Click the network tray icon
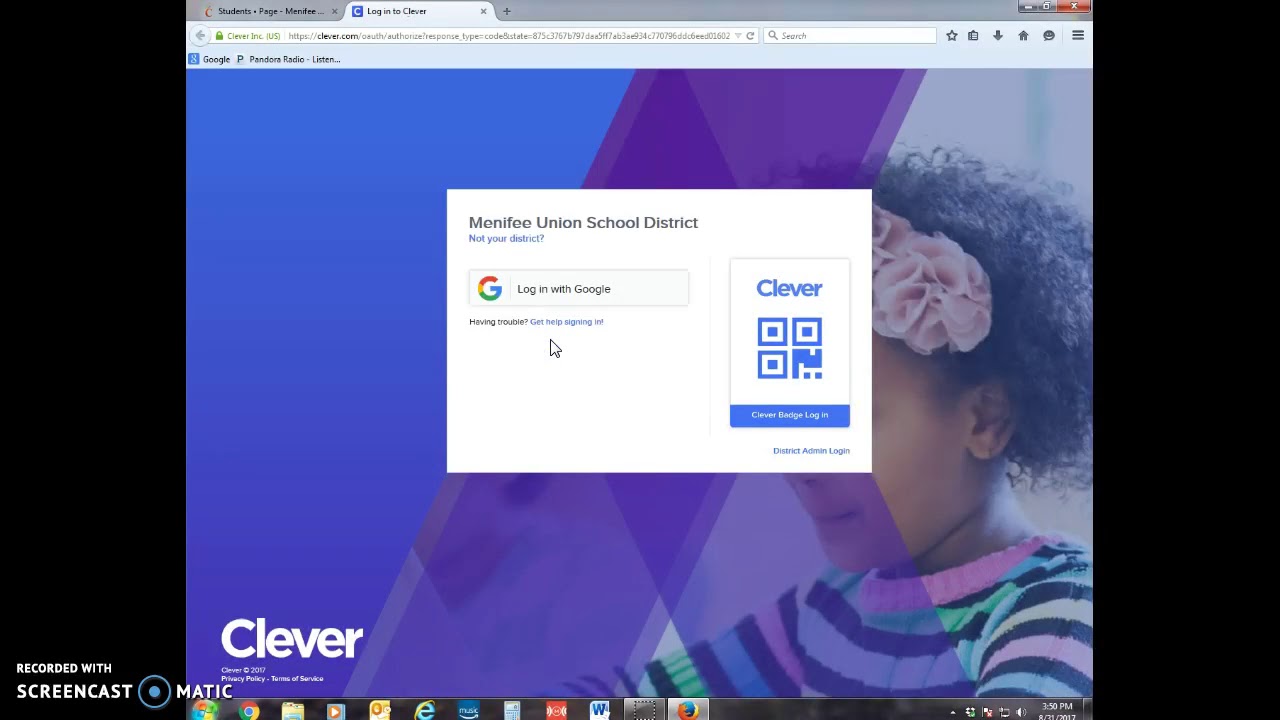 click(x=1004, y=713)
